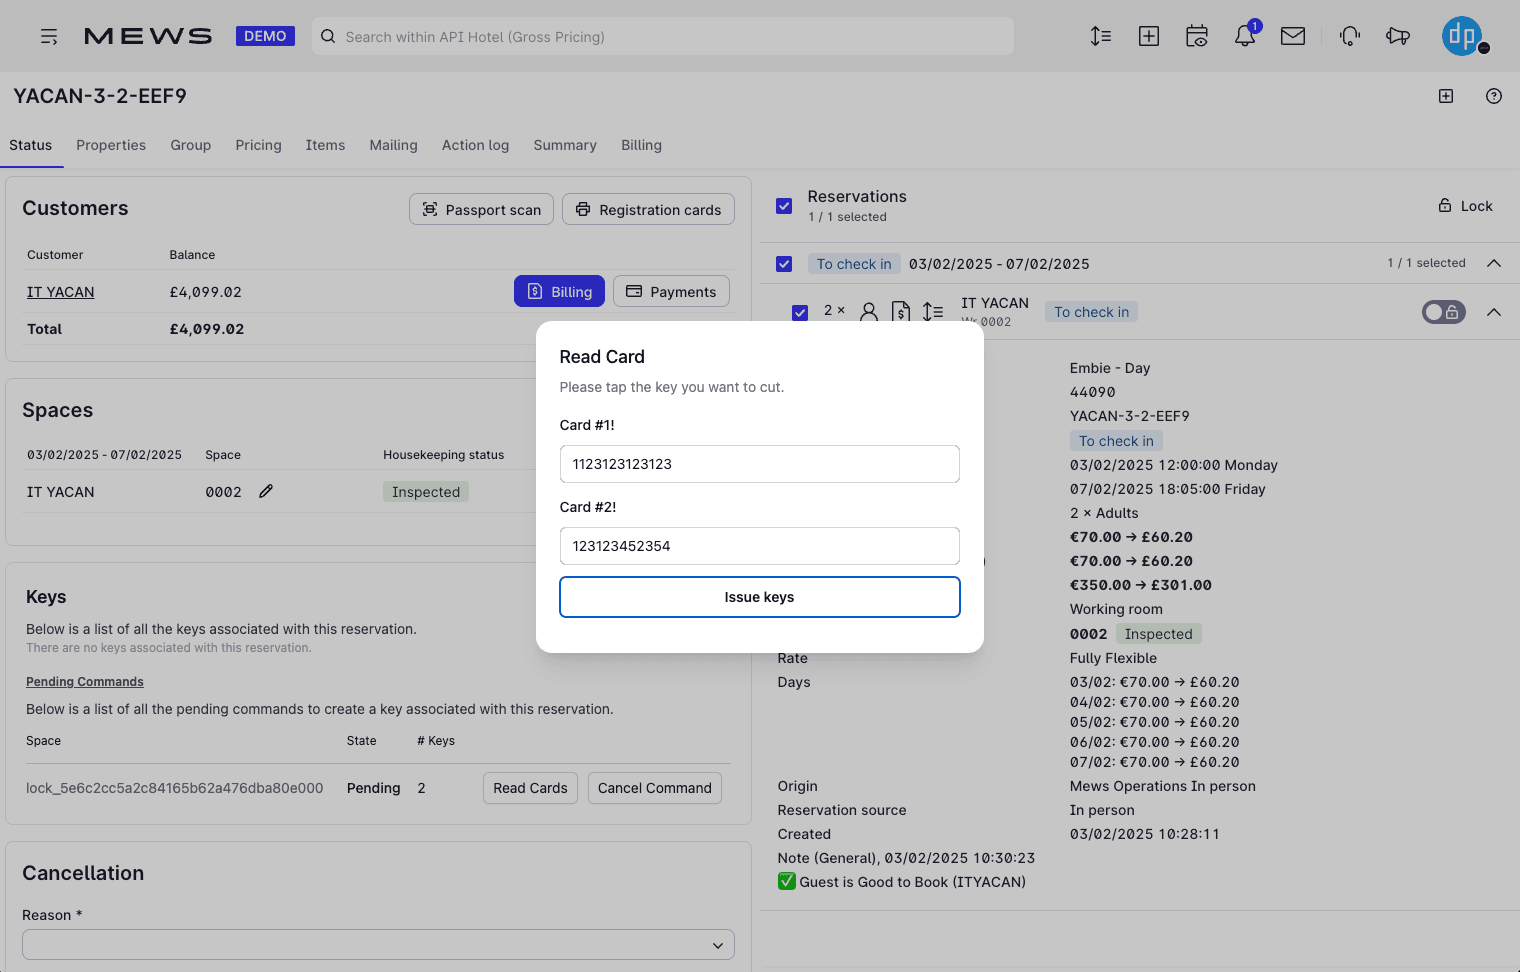The height and width of the screenshot is (972, 1520).
Task: Click the megaphone announcements icon
Action: pyautogui.click(x=1397, y=36)
